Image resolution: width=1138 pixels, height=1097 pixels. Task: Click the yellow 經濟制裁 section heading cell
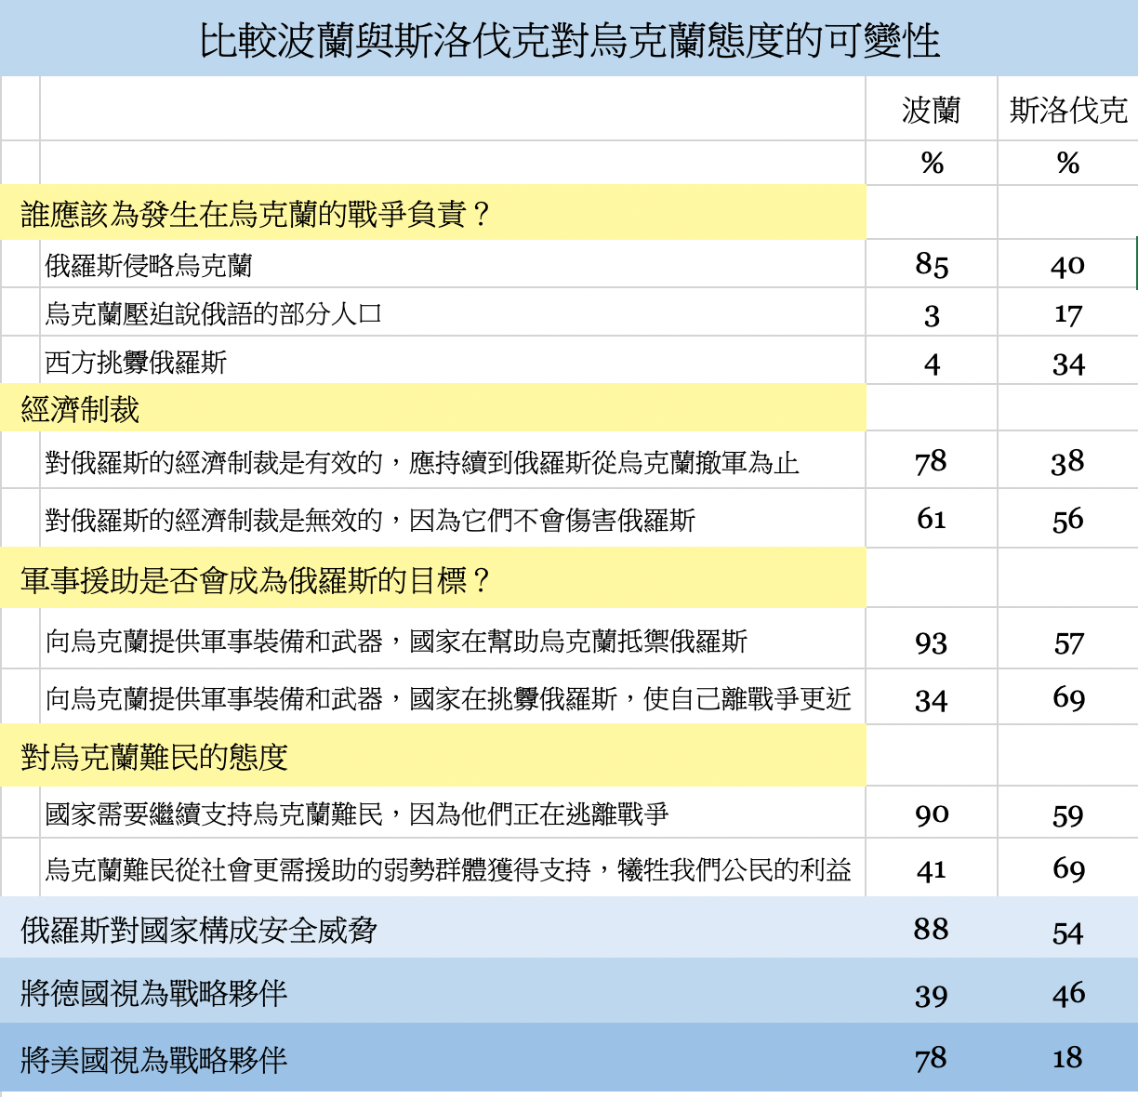tap(80, 409)
